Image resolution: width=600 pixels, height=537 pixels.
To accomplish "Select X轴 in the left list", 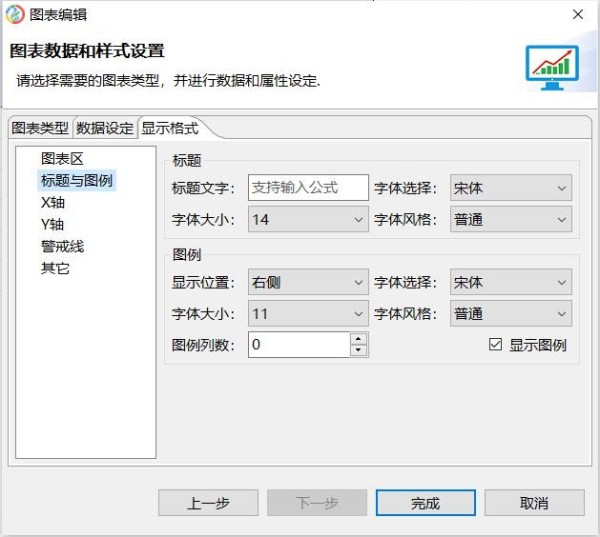I will point(54,202).
